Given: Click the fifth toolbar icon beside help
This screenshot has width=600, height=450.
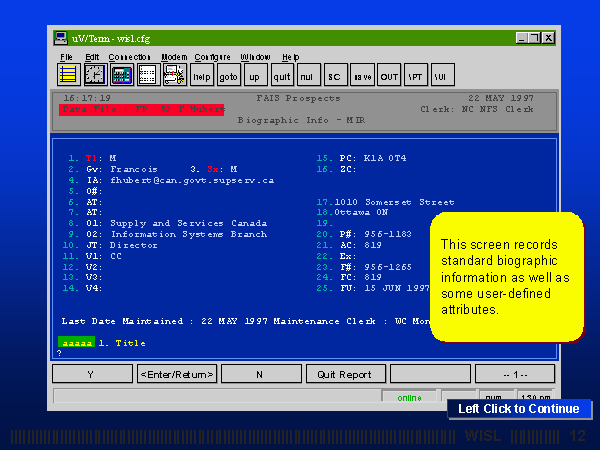Looking at the screenshot, I should [x=174, y=75].
